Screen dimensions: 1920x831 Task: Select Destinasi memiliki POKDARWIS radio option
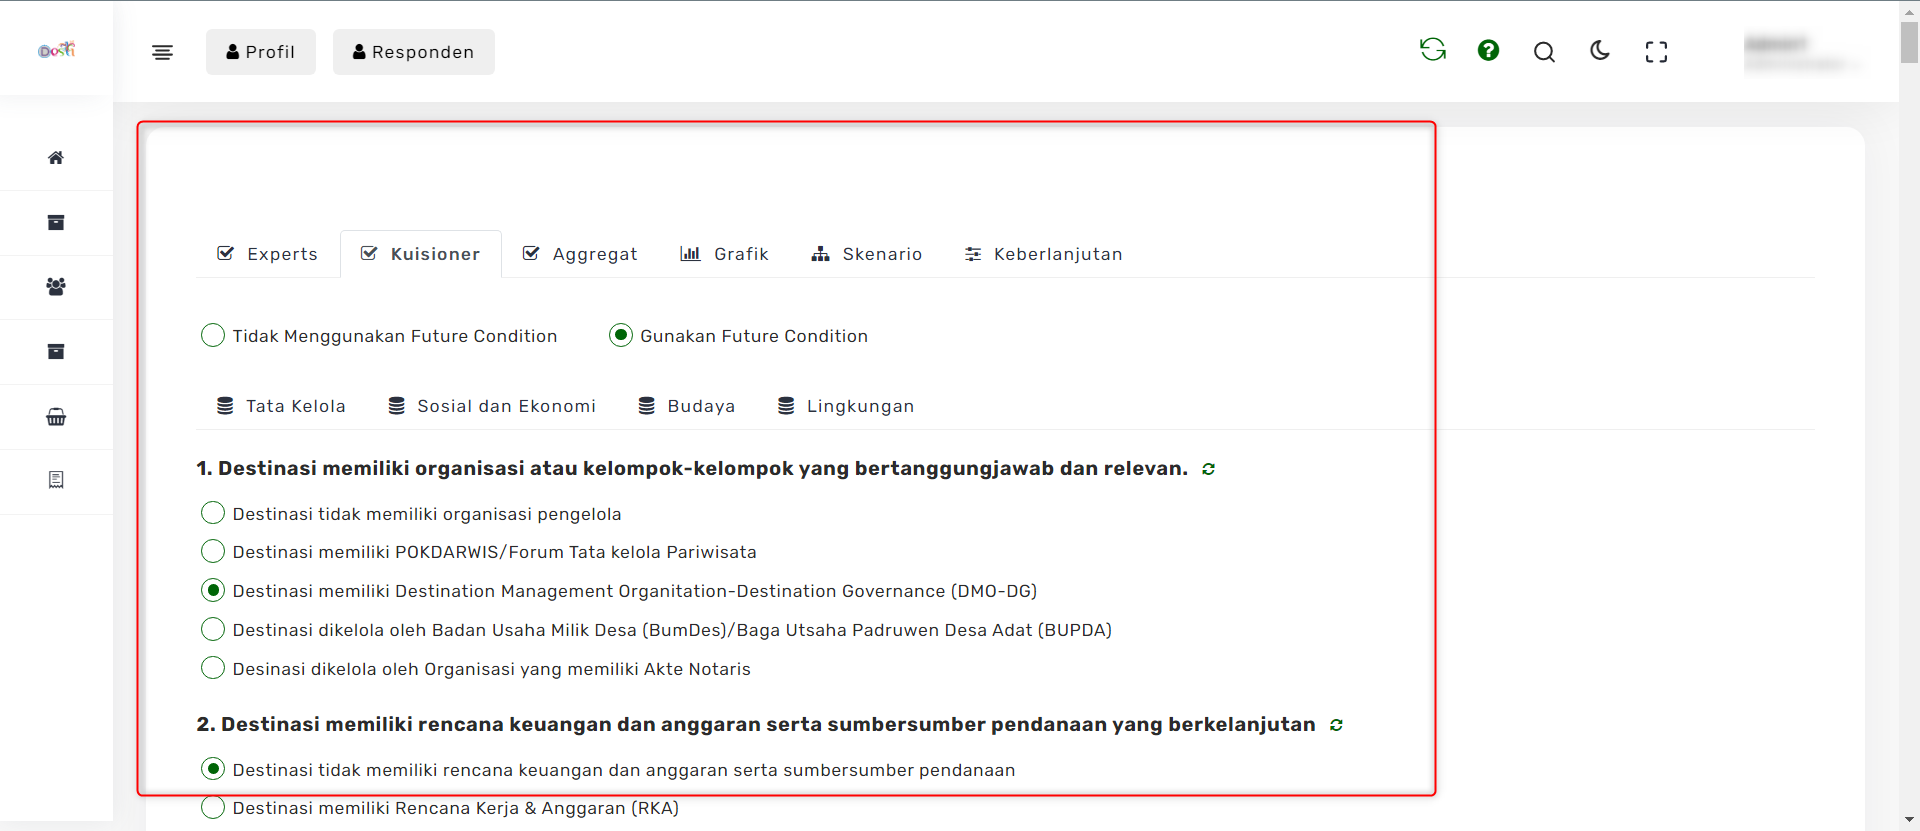(x=213, y=551)
